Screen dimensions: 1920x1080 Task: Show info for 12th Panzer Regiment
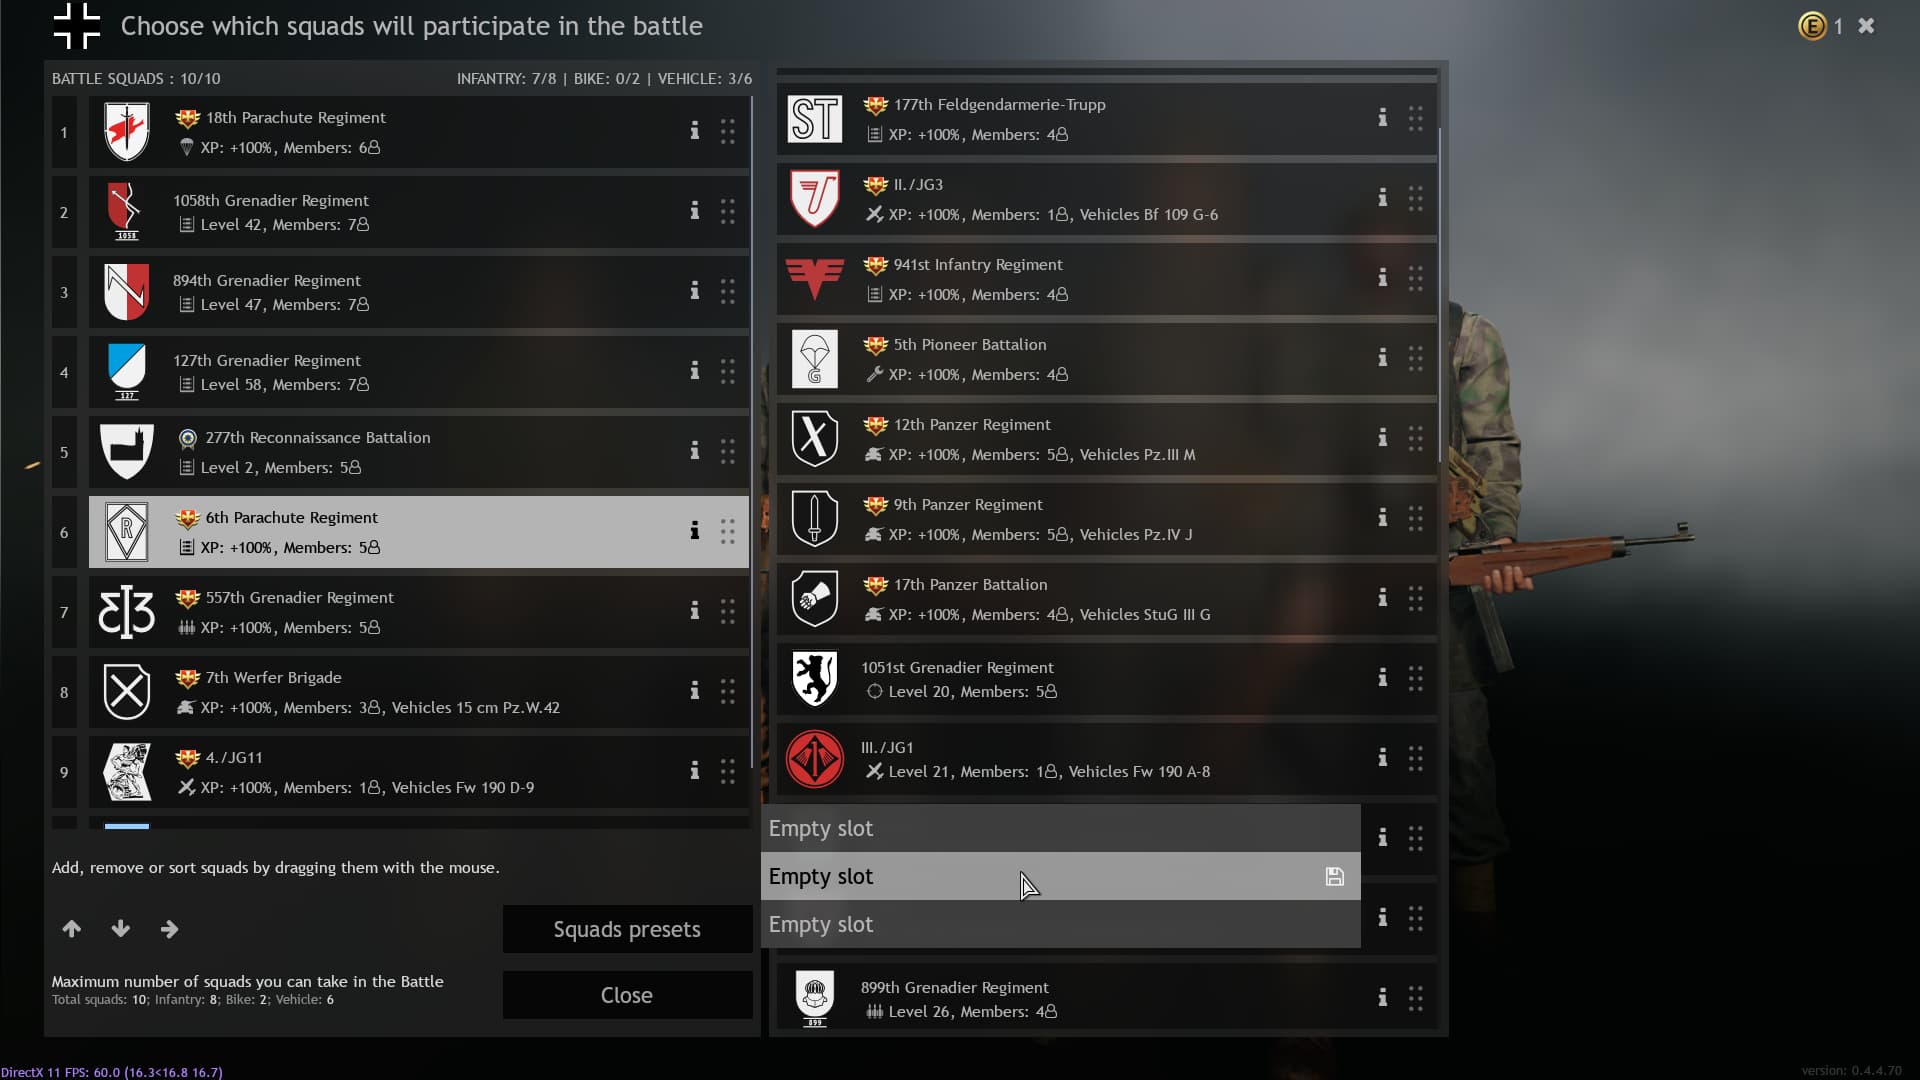point(1382,438)
